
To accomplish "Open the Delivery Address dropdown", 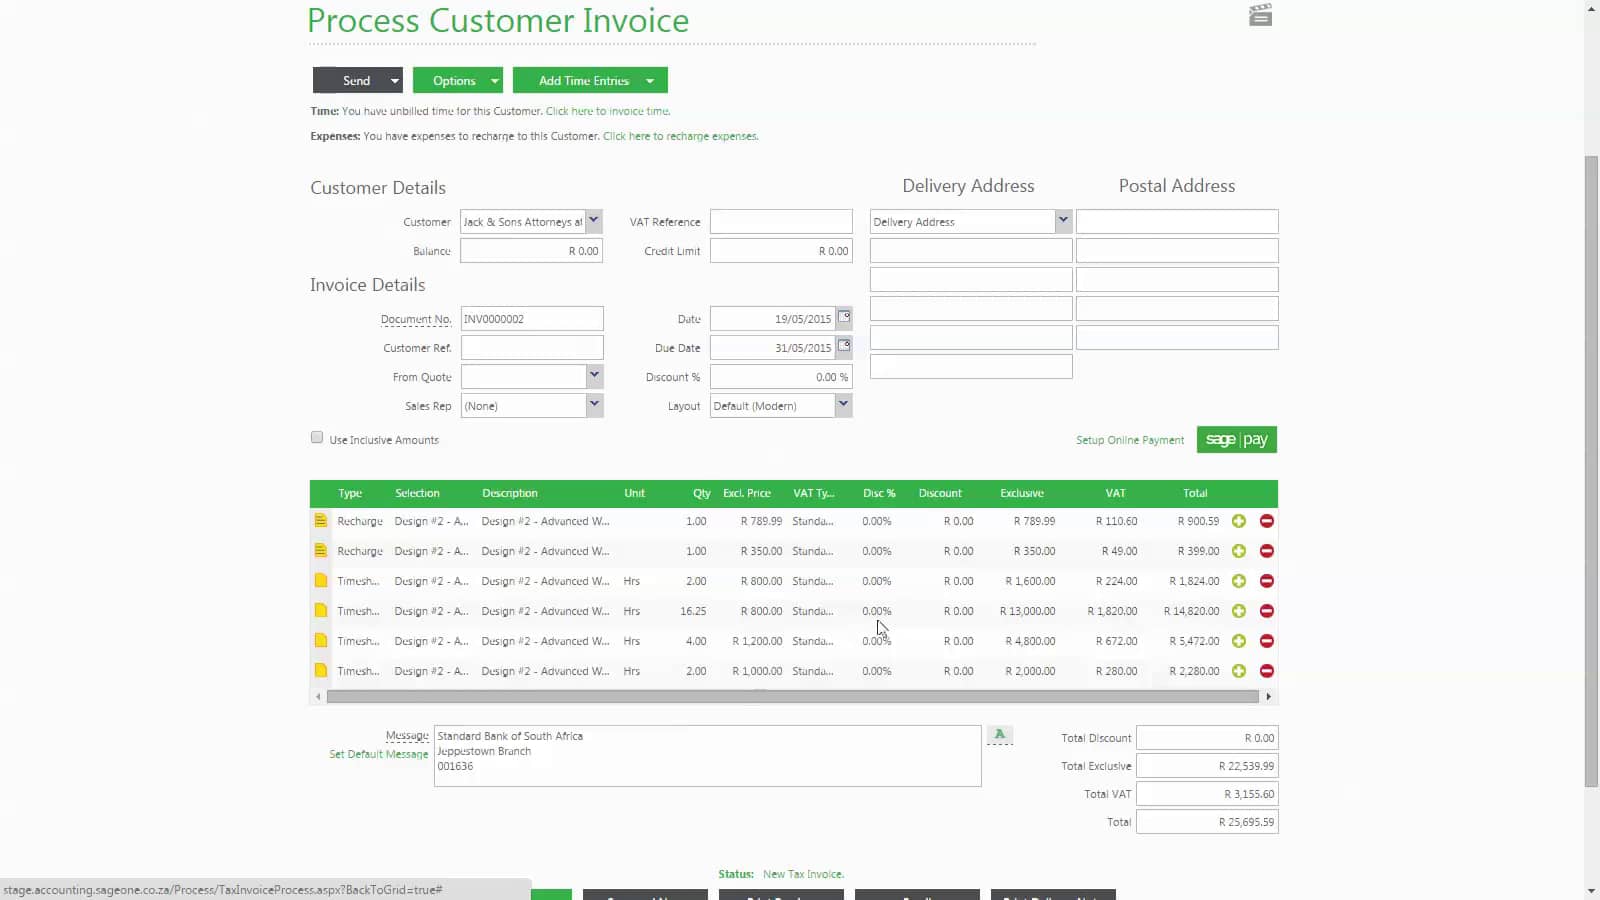I will coord(1063,221).
